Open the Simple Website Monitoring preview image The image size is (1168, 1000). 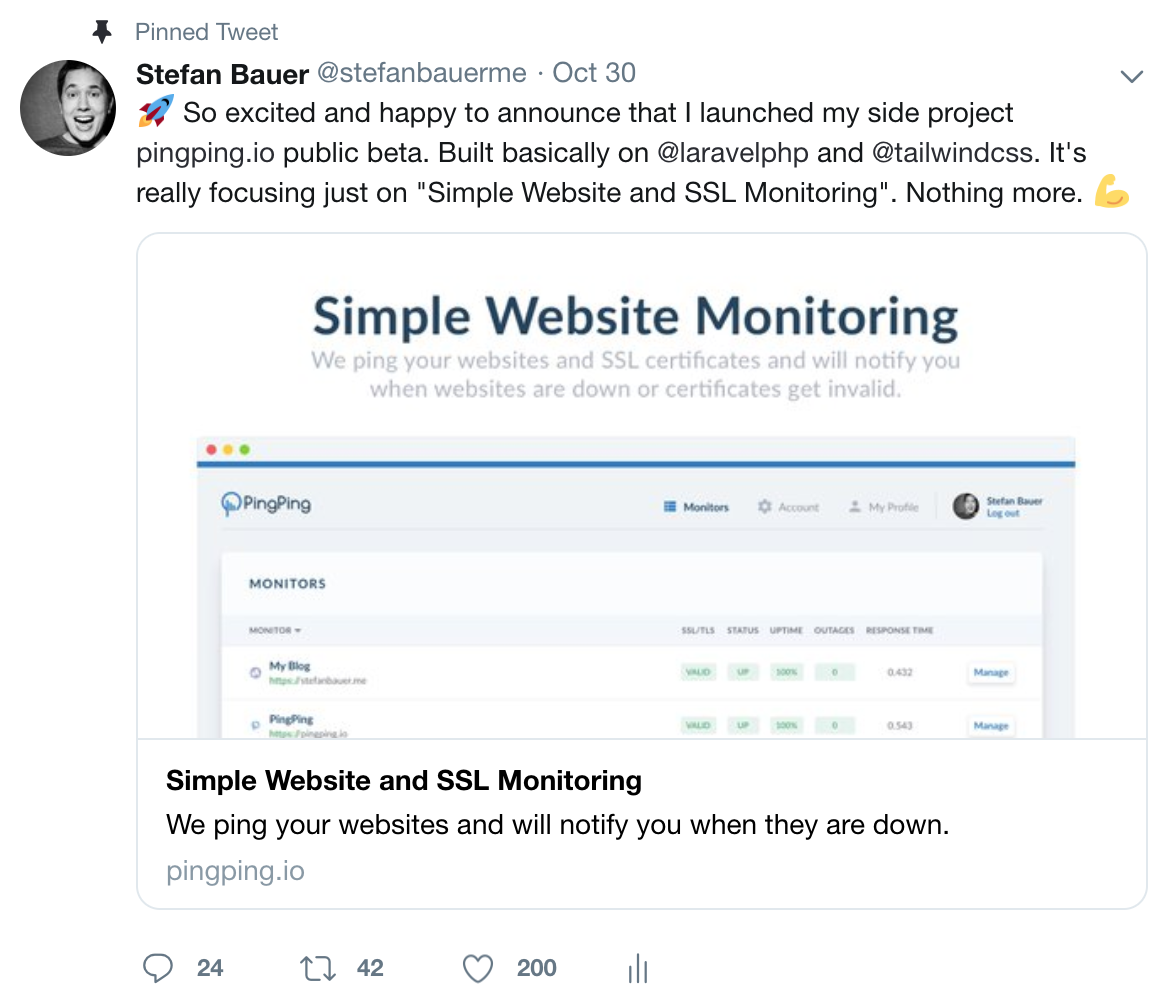click(x=641, y=486)
